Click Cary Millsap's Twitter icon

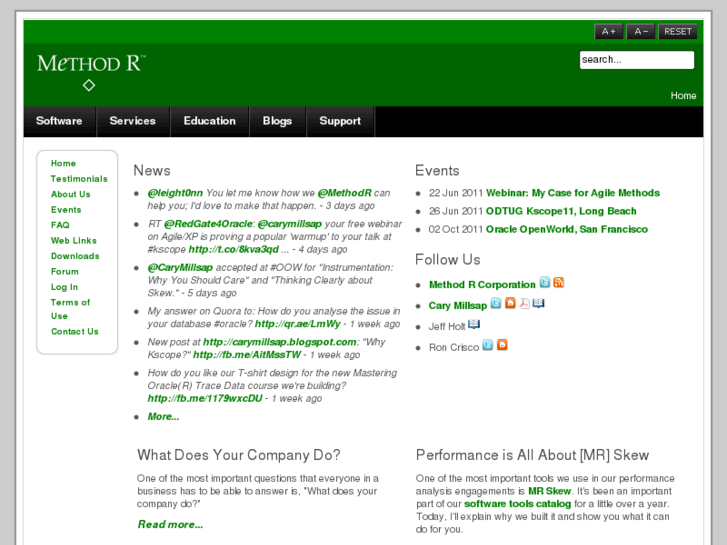click(496, 303)
